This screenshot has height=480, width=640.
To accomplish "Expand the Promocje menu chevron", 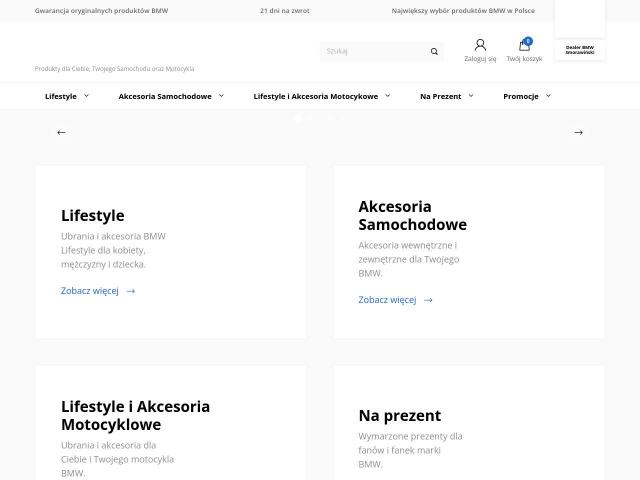I will tap(548, 96).
